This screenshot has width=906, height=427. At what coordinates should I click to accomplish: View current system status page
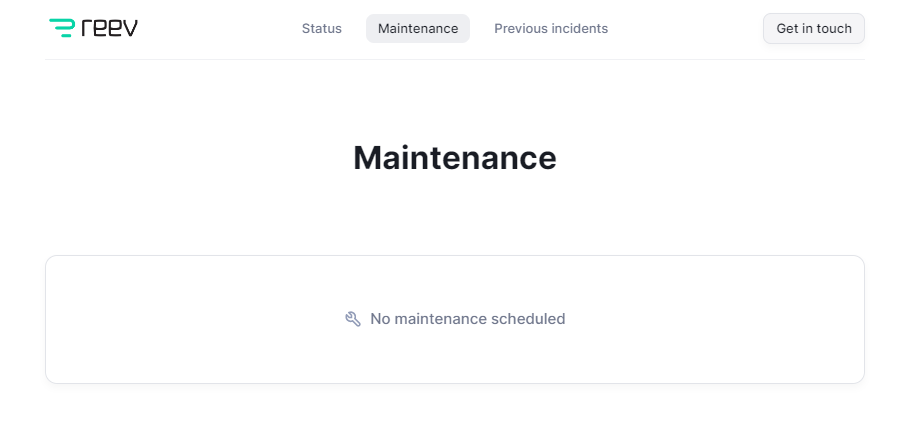point(321,29)
